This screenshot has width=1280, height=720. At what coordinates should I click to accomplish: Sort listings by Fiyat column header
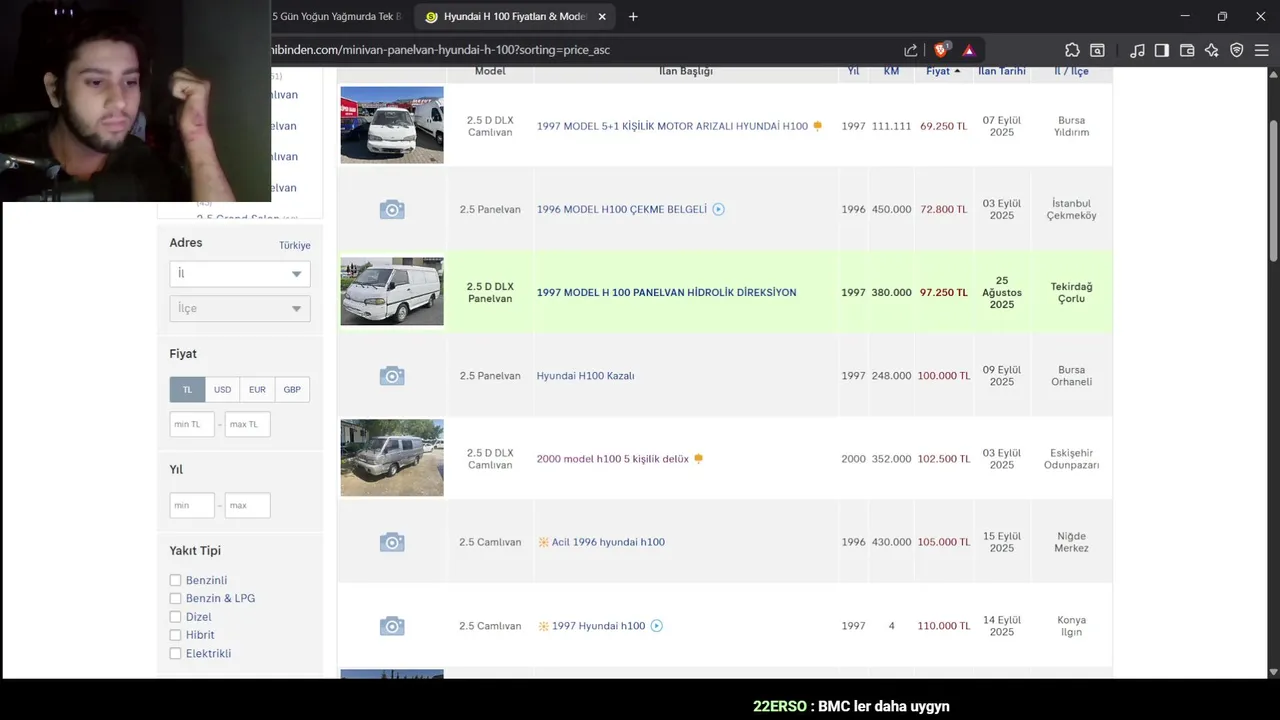coord(943,72)
